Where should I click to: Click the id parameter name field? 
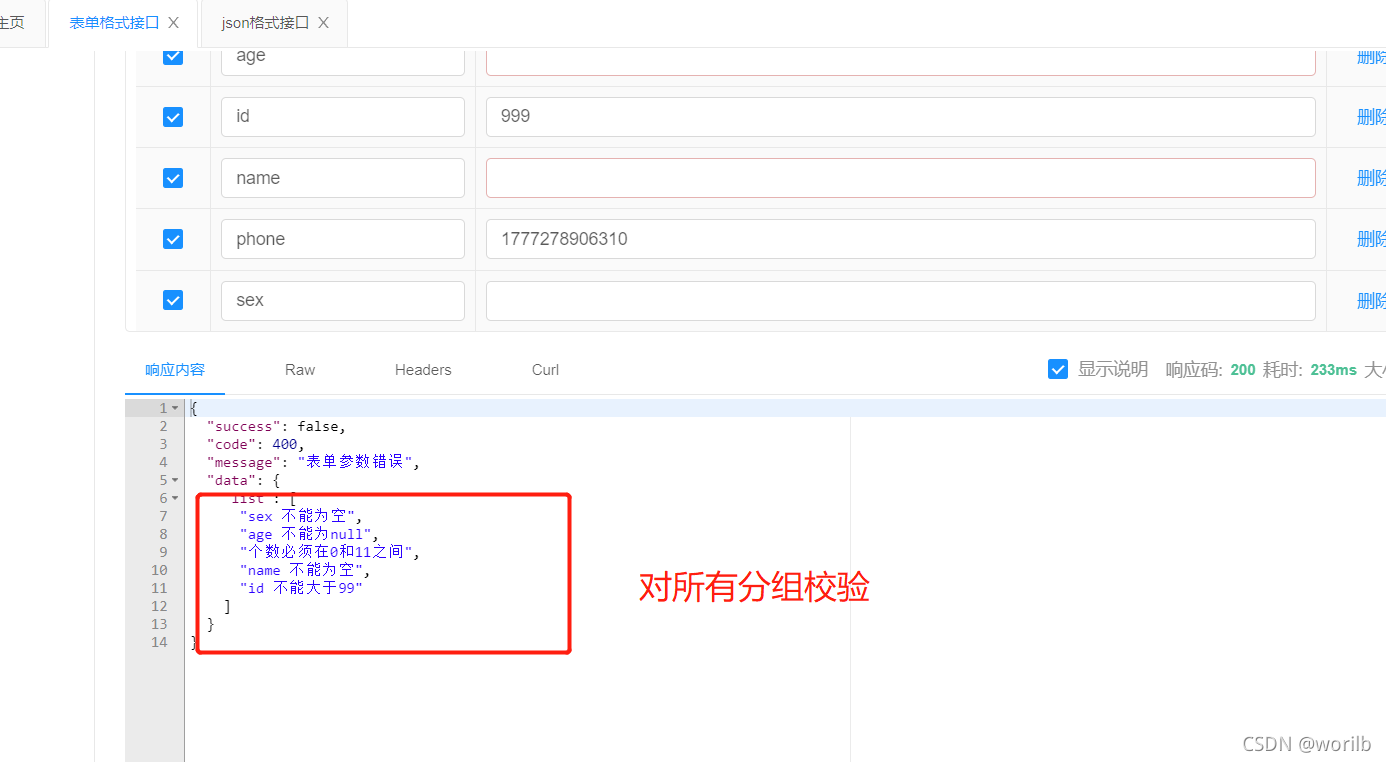(343, 117)
